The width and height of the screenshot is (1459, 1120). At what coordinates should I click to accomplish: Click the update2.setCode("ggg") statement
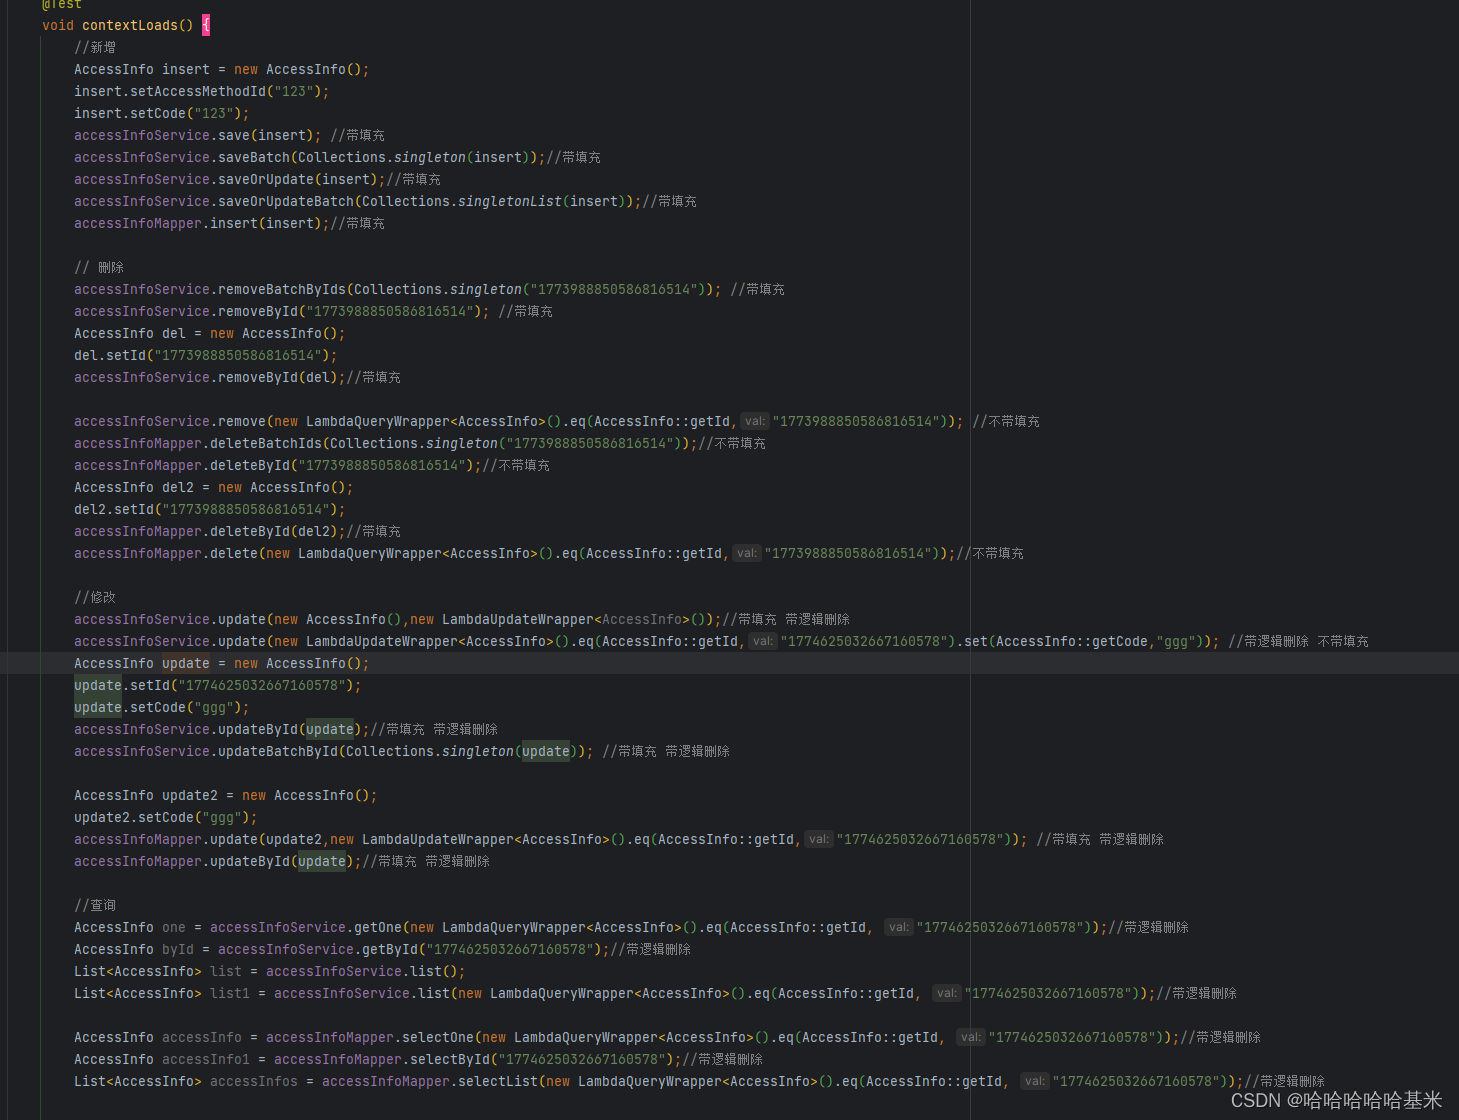[x=166, y=817]
